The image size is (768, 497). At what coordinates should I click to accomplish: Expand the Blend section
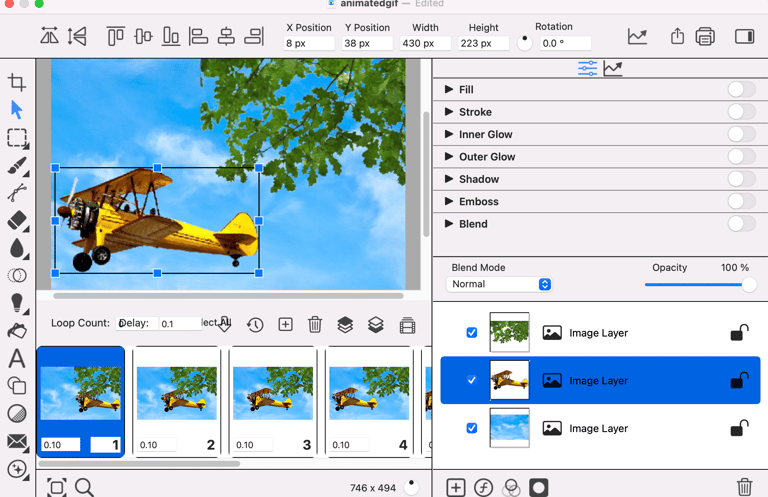(449, 224)
